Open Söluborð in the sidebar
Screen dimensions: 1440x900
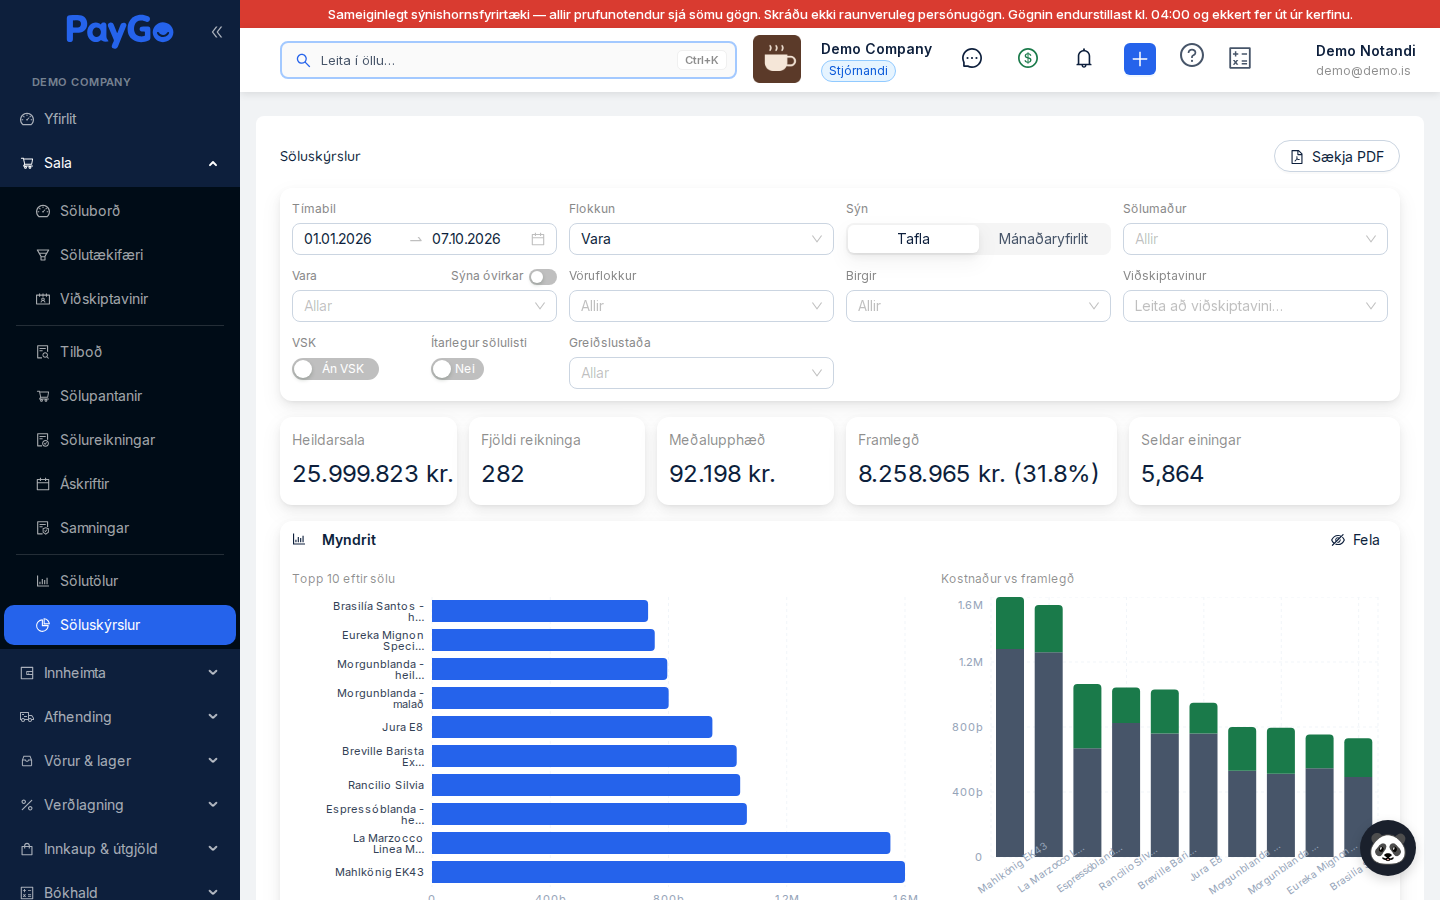coord(120,211)
